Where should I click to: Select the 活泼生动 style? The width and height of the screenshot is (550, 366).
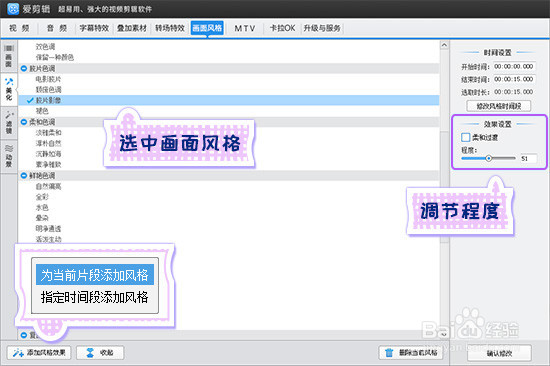pos(48,239)
